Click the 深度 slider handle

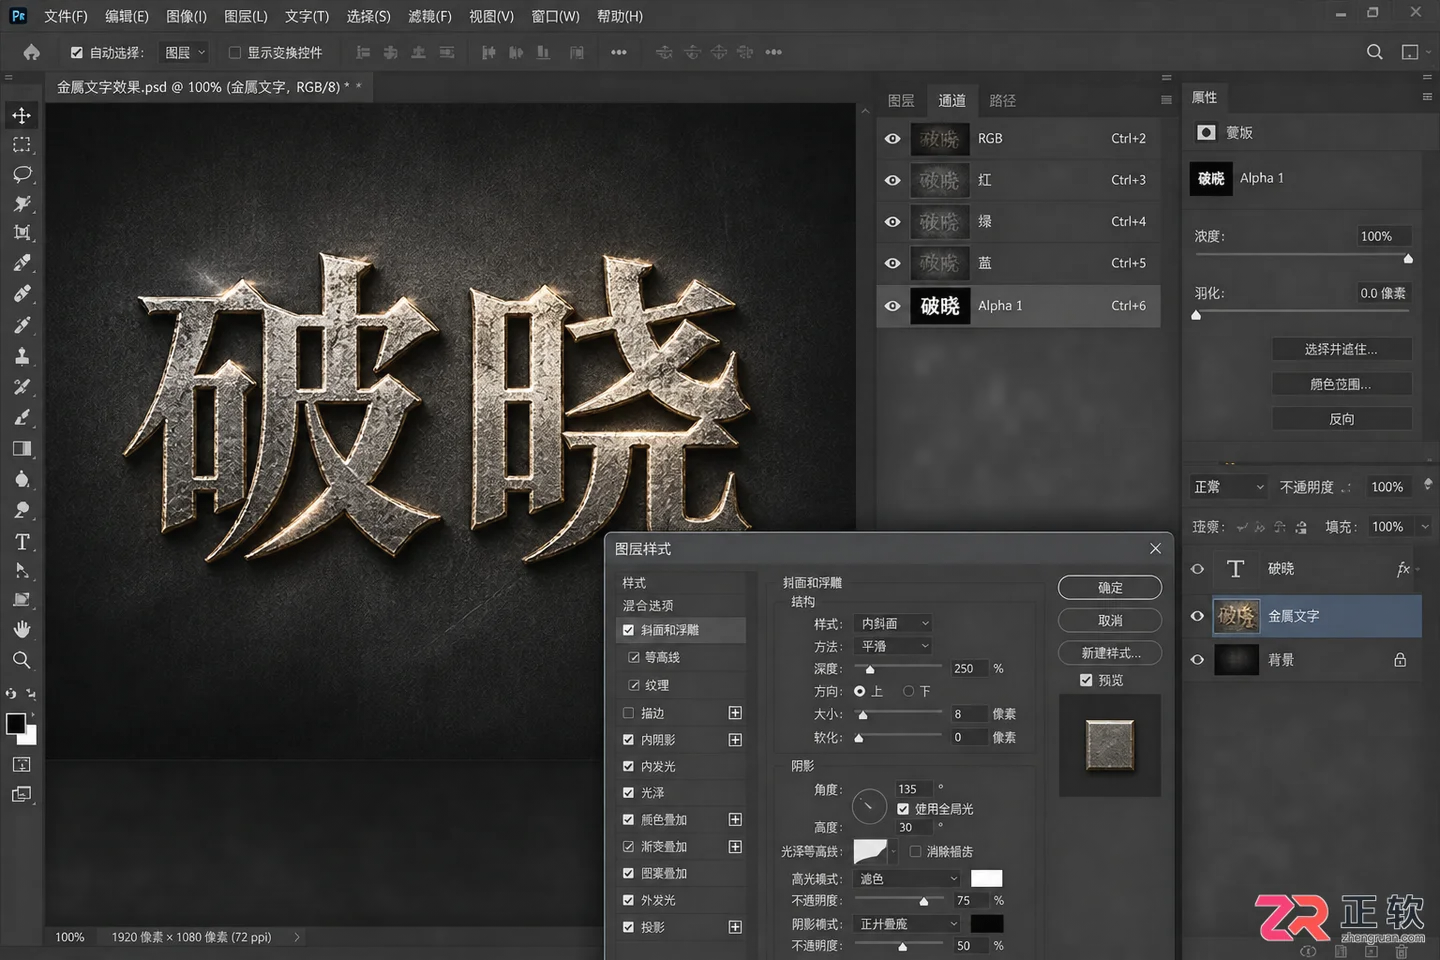pyautogui.click(x=870, y=670)
